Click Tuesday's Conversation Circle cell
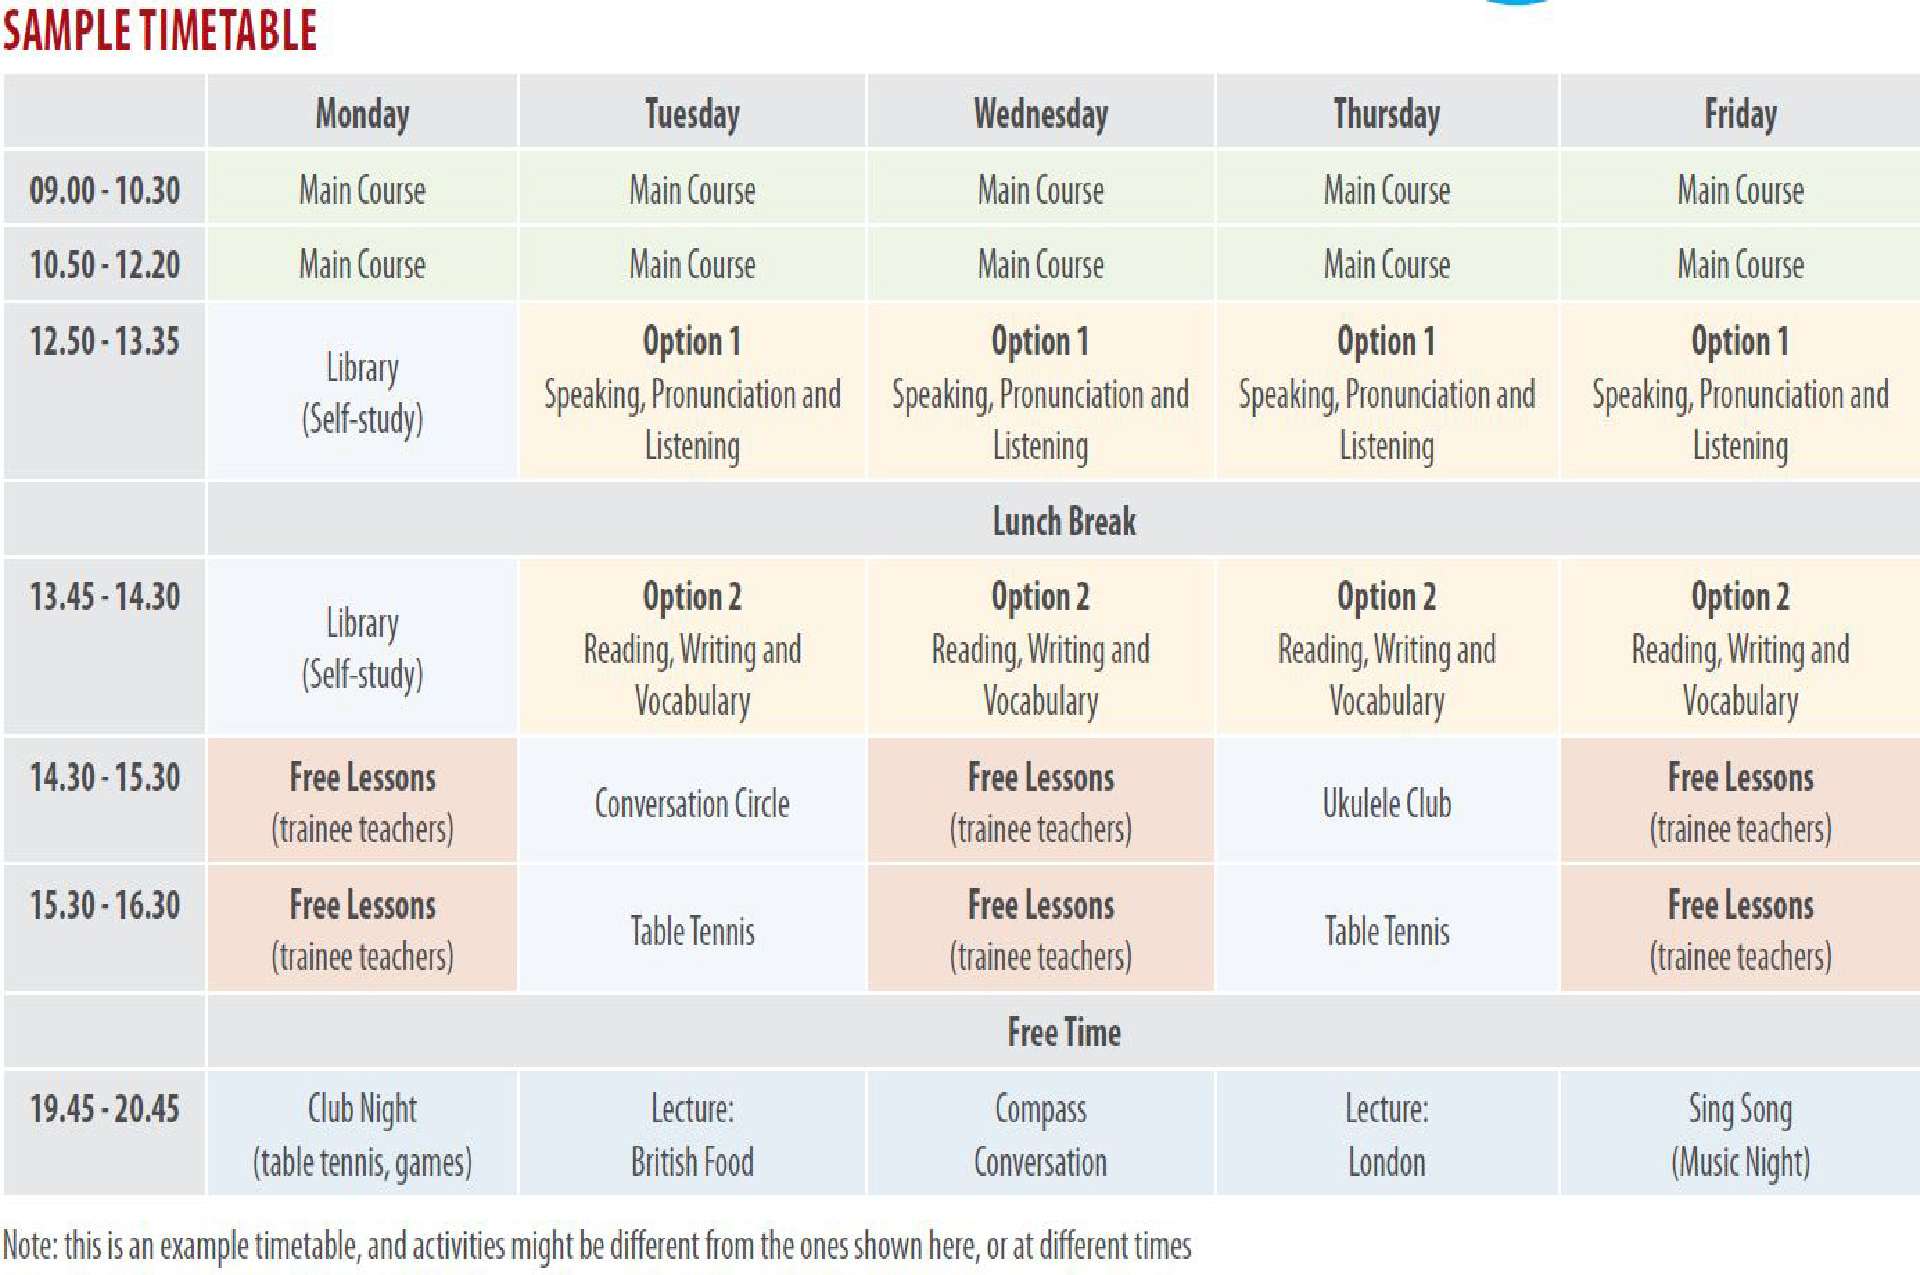1920x1275 pixels. (x=692, y=801)
